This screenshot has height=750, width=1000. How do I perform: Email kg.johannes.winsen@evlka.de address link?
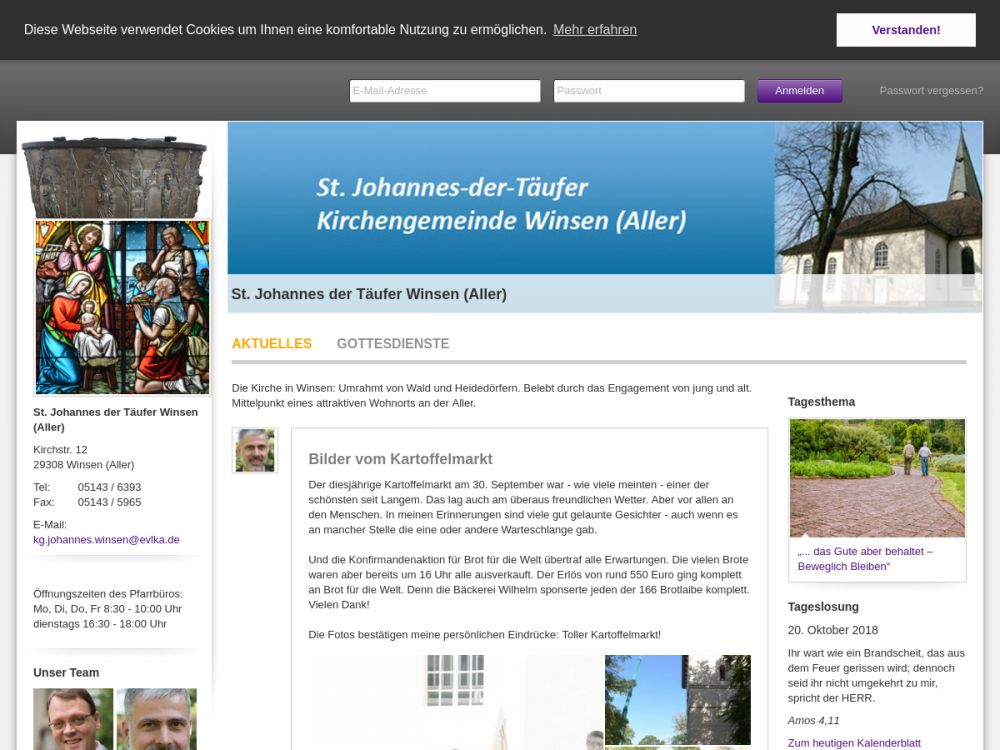pyautogui.click(x=106, y=540)
